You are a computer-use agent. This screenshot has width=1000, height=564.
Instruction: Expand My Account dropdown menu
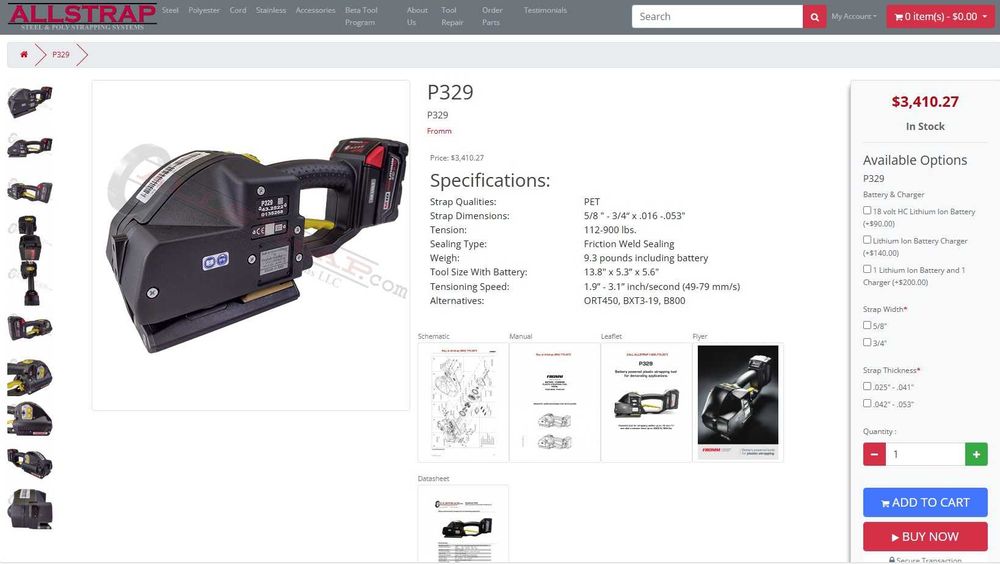[854, 17]
